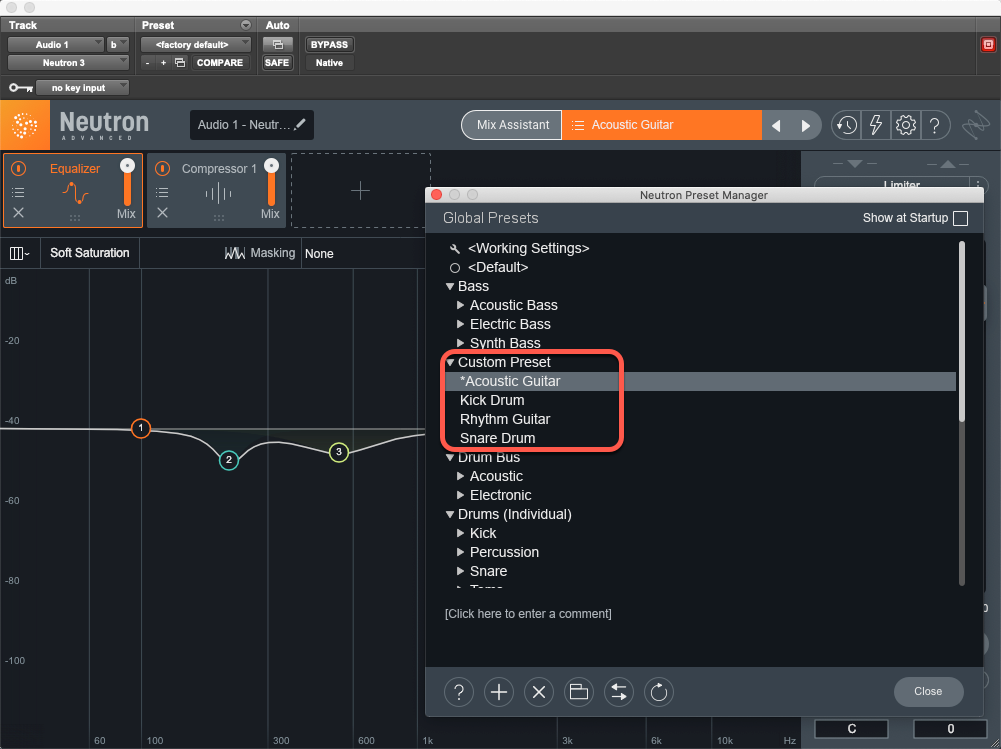The width and height of the screenshot is (1001, 749).
Task: Toggle Show at Startup checkbox
Action: 960,218
